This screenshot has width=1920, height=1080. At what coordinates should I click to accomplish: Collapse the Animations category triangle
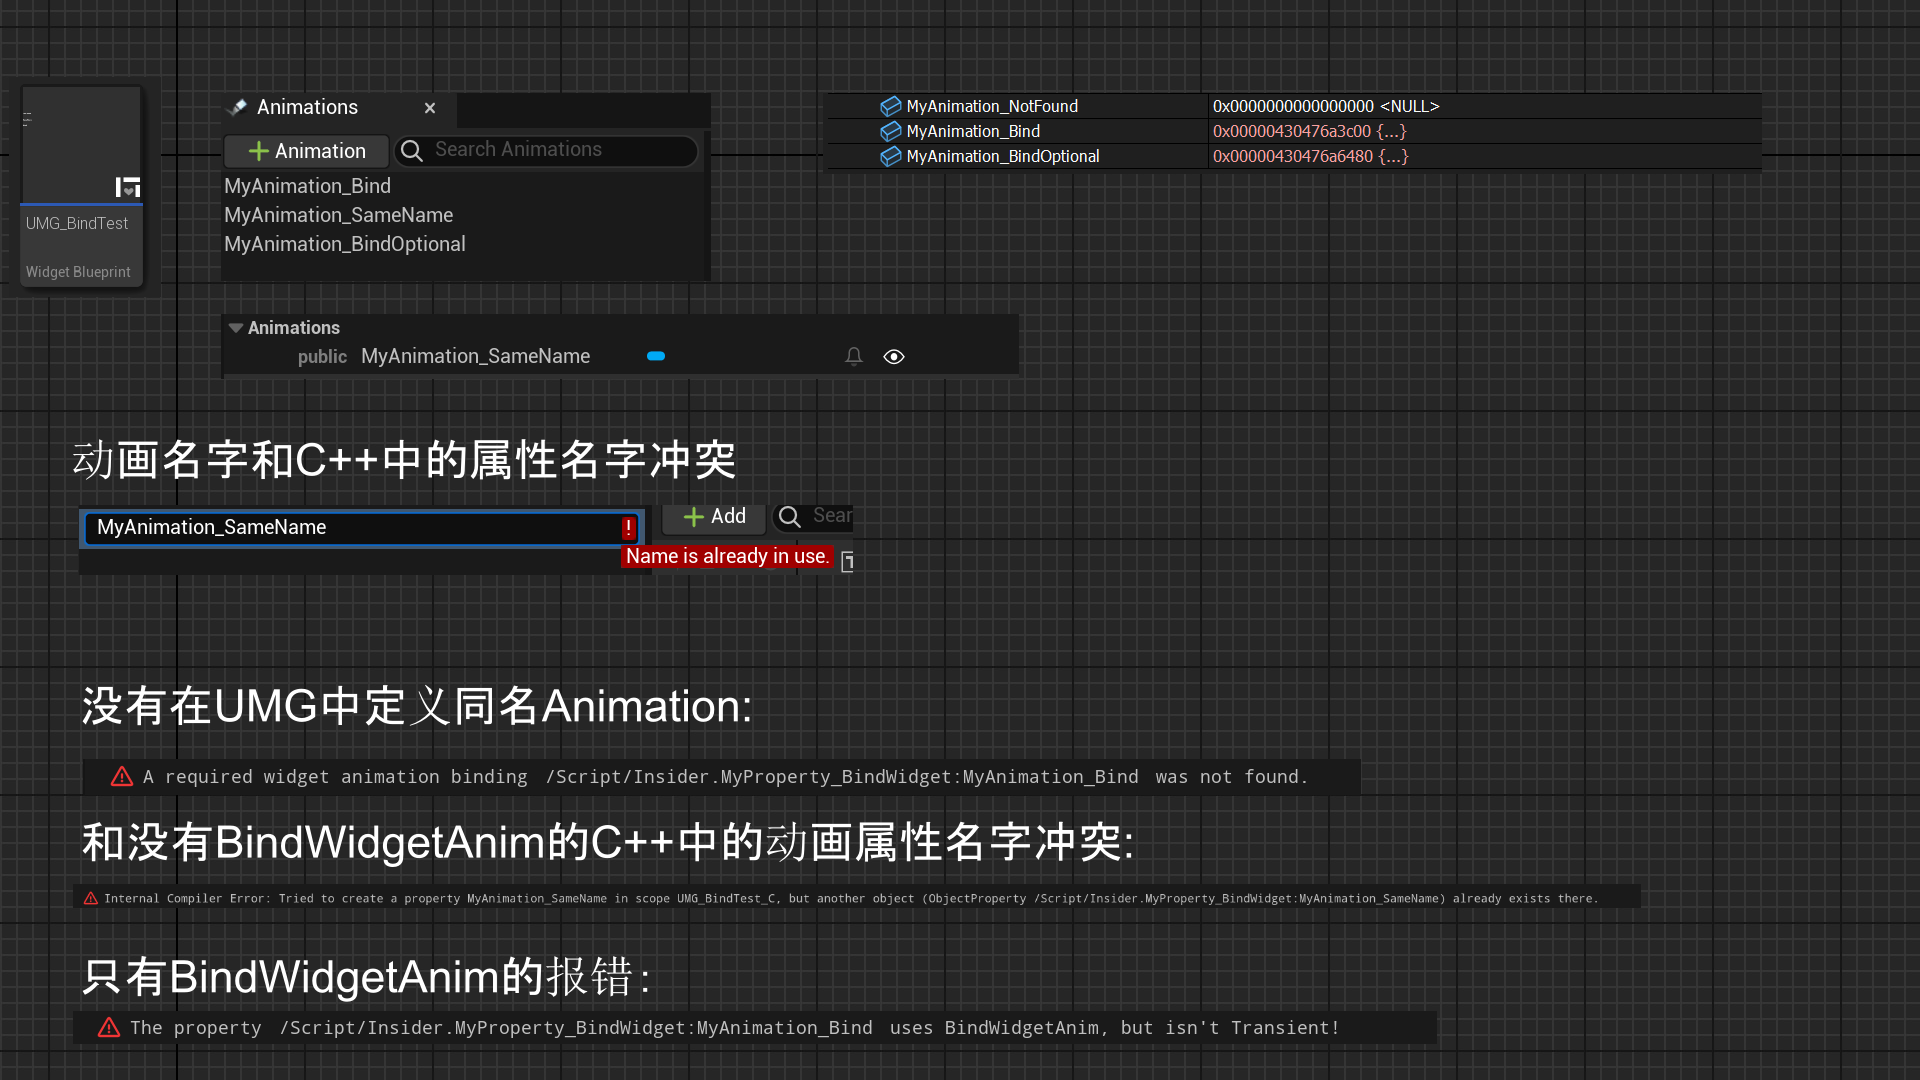(x=236, y=328)
